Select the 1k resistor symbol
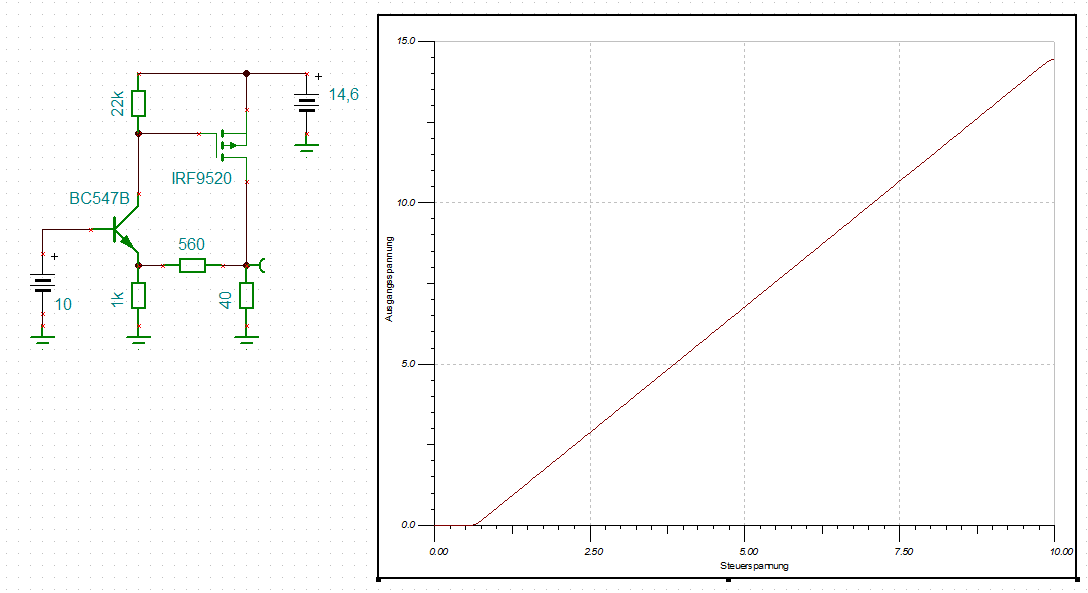This screenshot has height=593, width=1088. pos(139,295)
